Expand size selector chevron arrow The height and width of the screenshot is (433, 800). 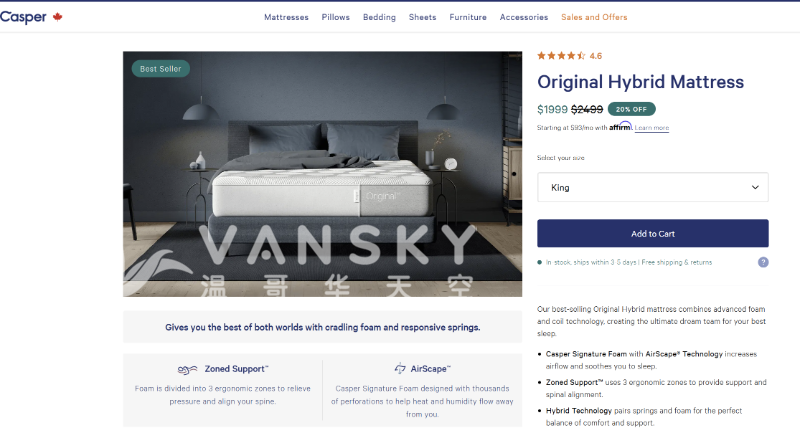click(755, 187)
